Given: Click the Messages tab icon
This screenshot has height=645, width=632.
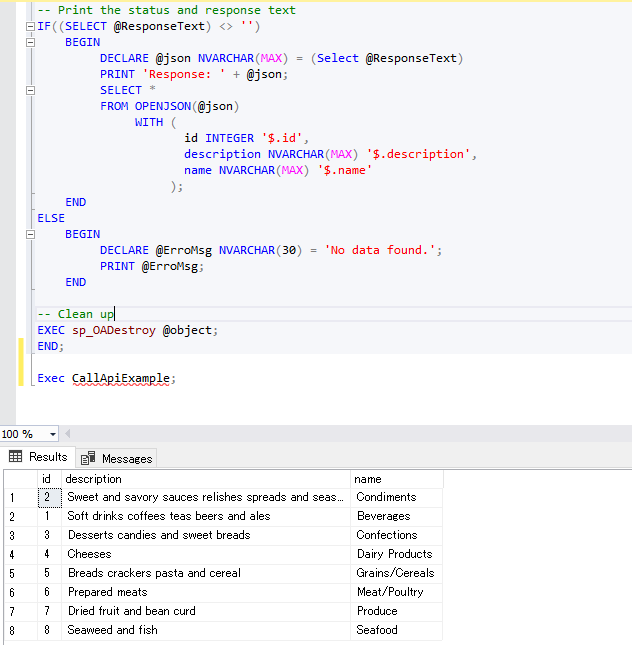Looking at the screenshot, I should click(x=88, y=458).
